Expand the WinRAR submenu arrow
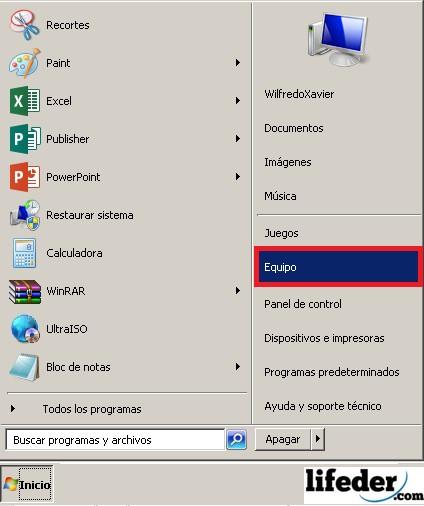The image size is (424, 506). coord(238,291)
